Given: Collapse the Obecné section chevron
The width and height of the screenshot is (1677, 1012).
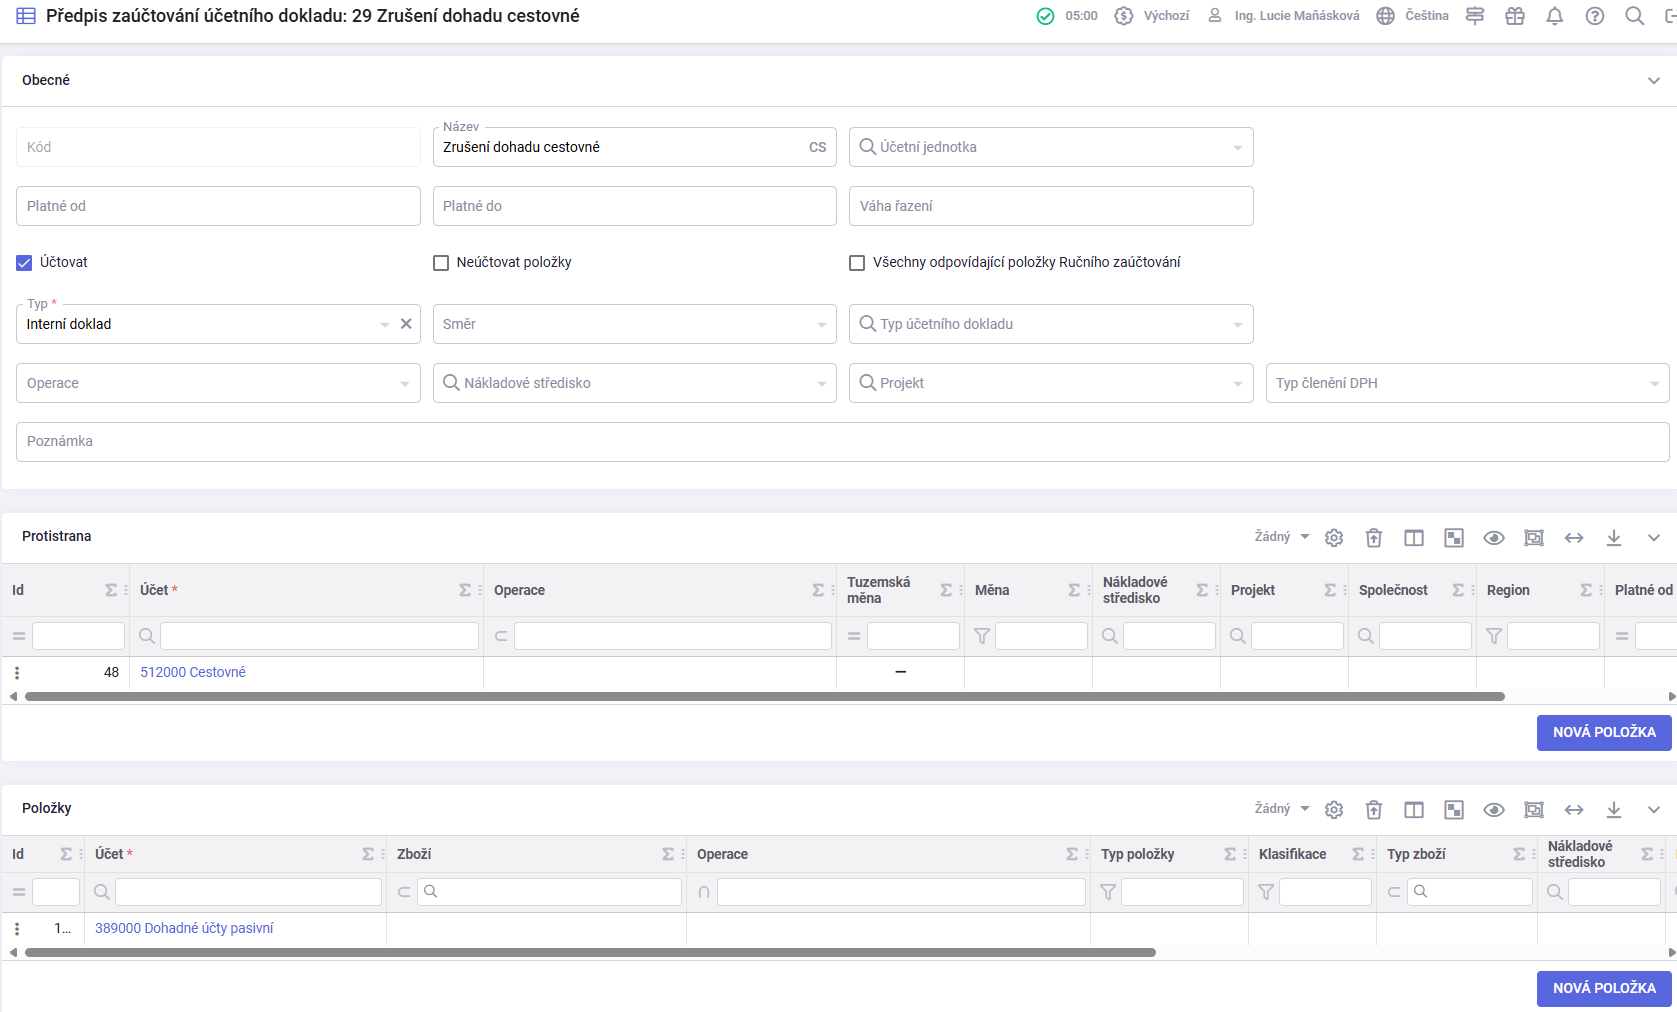Looking at the screenshot, I should [1654, 80].
